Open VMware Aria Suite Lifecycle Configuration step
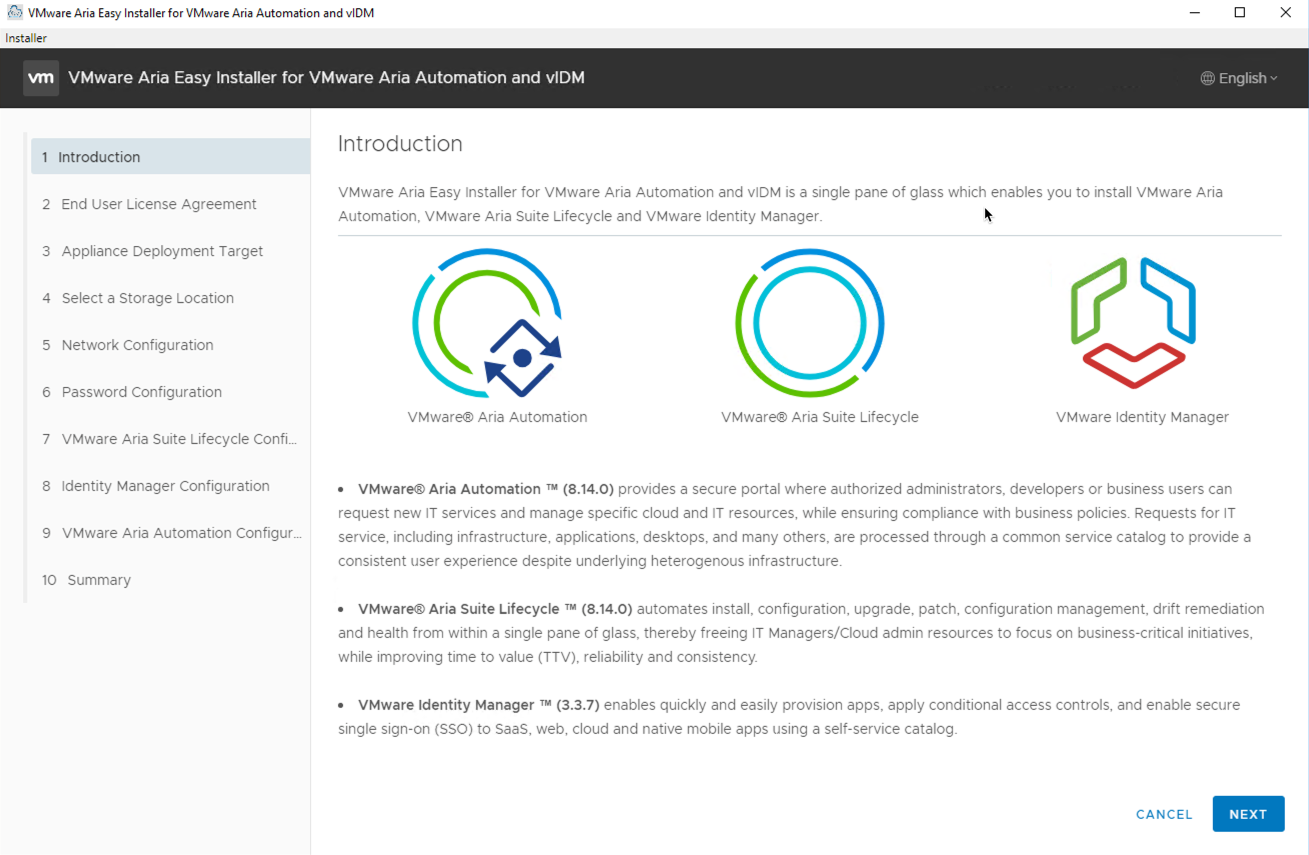Screen dimensions: 1309x855 point(171,439)
